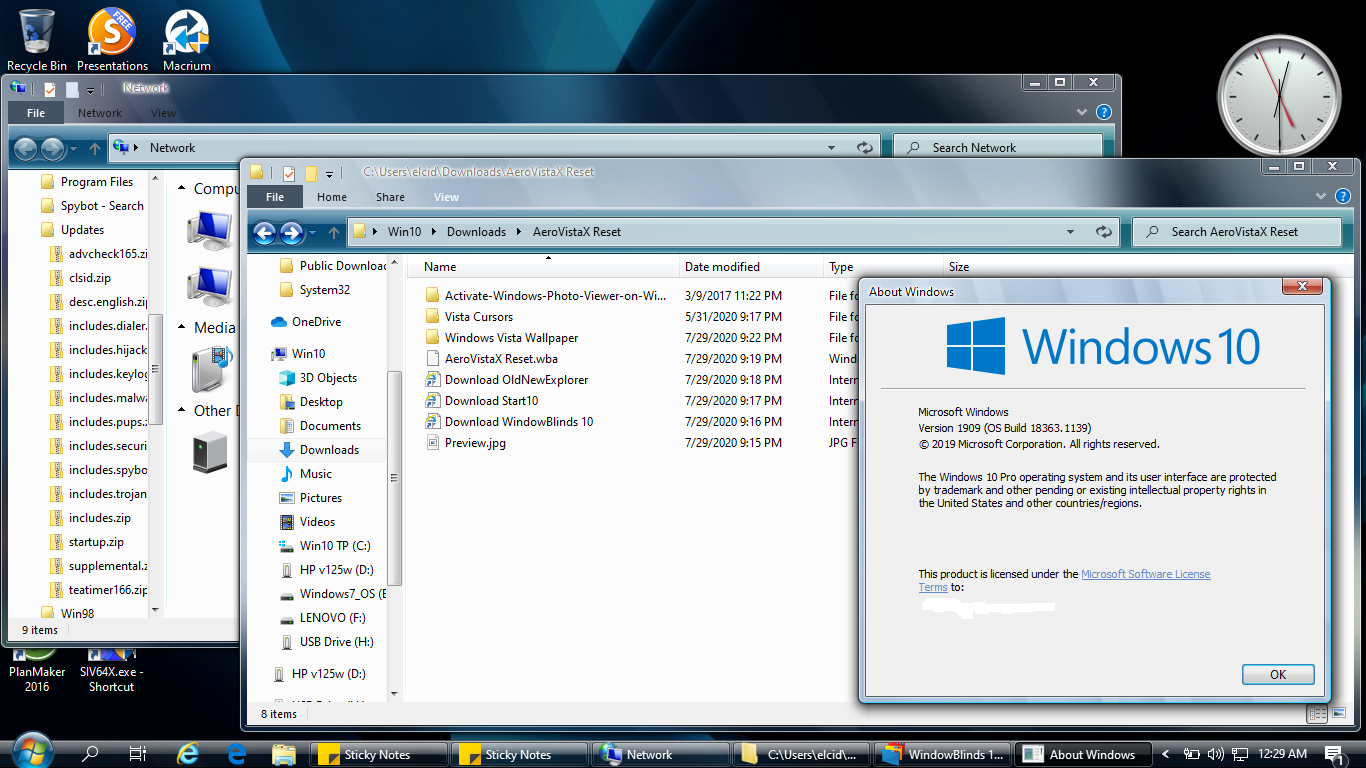
Task: Launch Presentations desktop shortcut
Action: click(112, 40)
